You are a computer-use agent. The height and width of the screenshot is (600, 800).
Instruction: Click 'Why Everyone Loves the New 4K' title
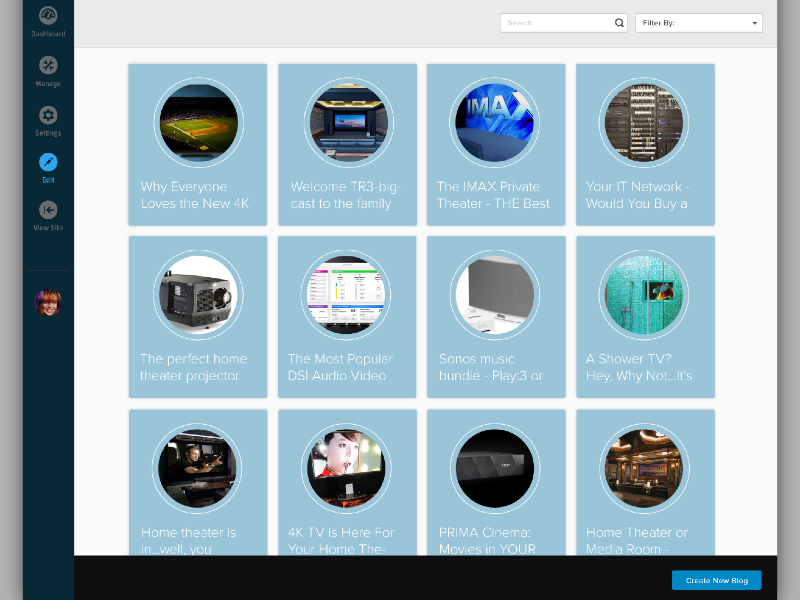[x=195, y=195]
